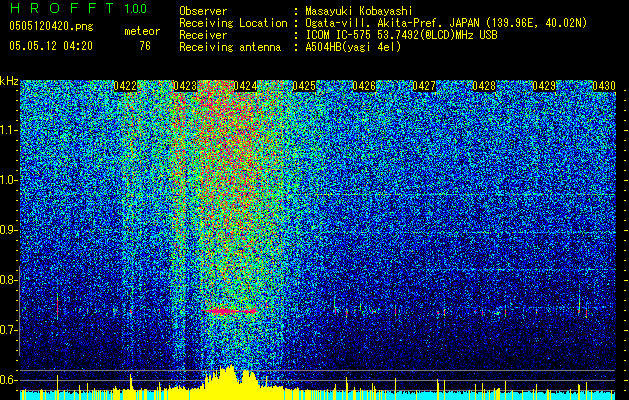Click the date stamp 05.05.12 04:20
Screen dimensions: 629x400
tap(51, 46)
